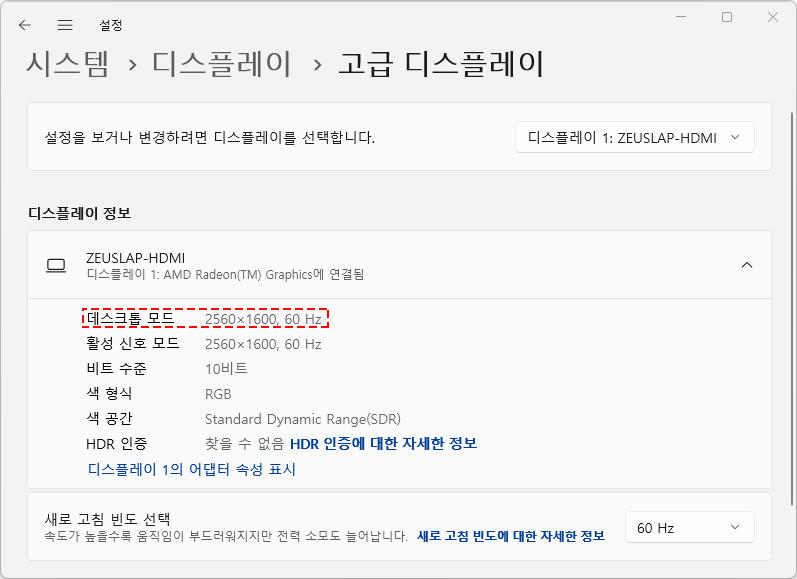Click the 데스크톱 모드 label
This screenshot has height=579, width=797.
[x=131, y=319]
